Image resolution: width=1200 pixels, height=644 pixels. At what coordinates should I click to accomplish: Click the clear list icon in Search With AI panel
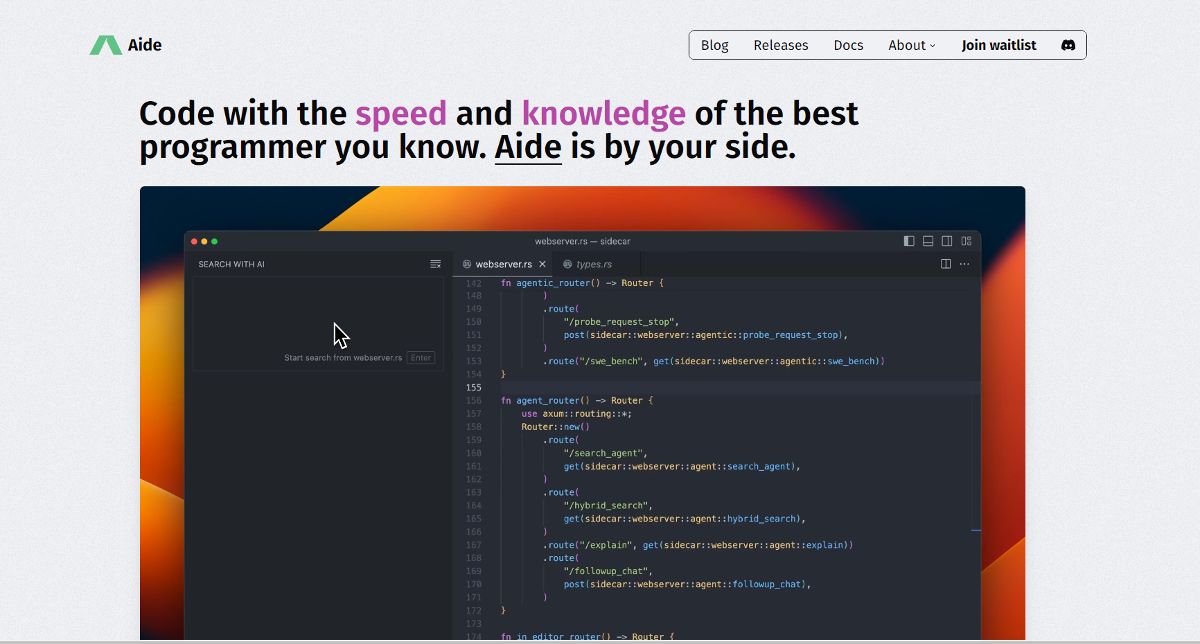(x=435, y=263)
